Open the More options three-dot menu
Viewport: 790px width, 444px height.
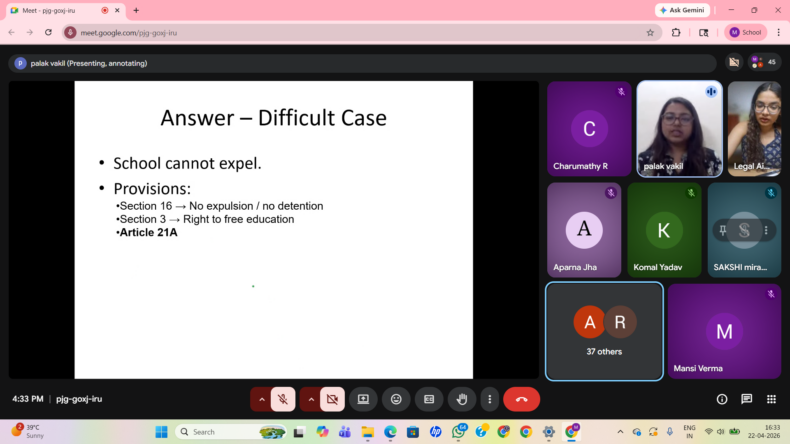pos(489,399)
